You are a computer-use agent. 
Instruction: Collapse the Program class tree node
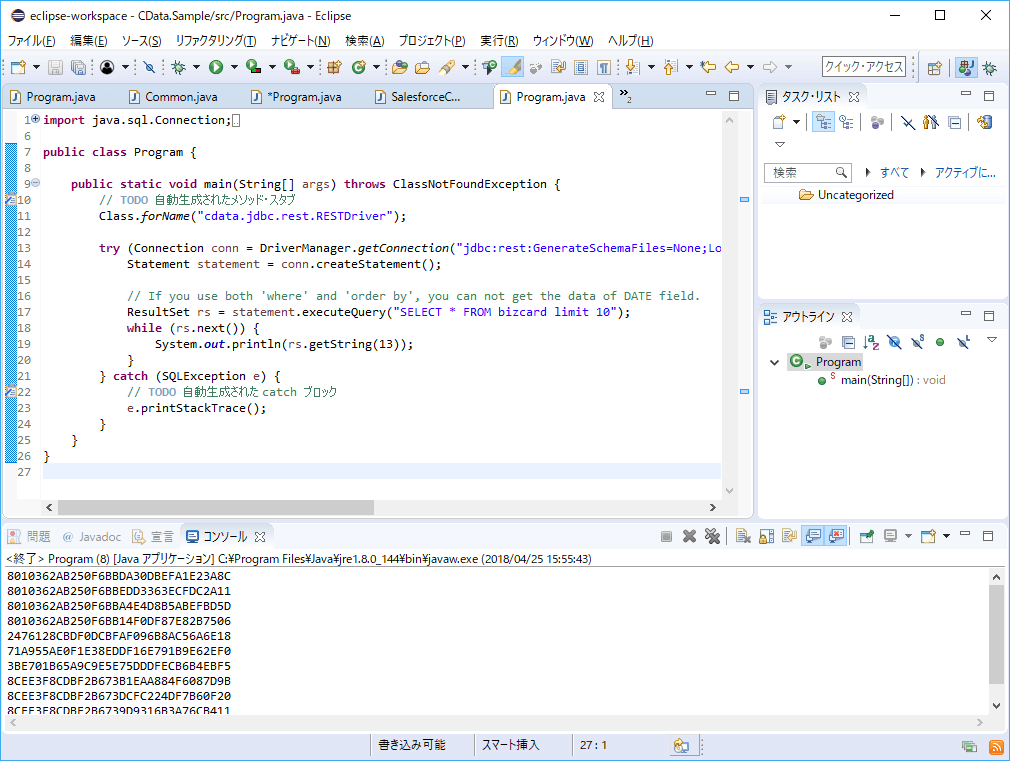point(774,362)
